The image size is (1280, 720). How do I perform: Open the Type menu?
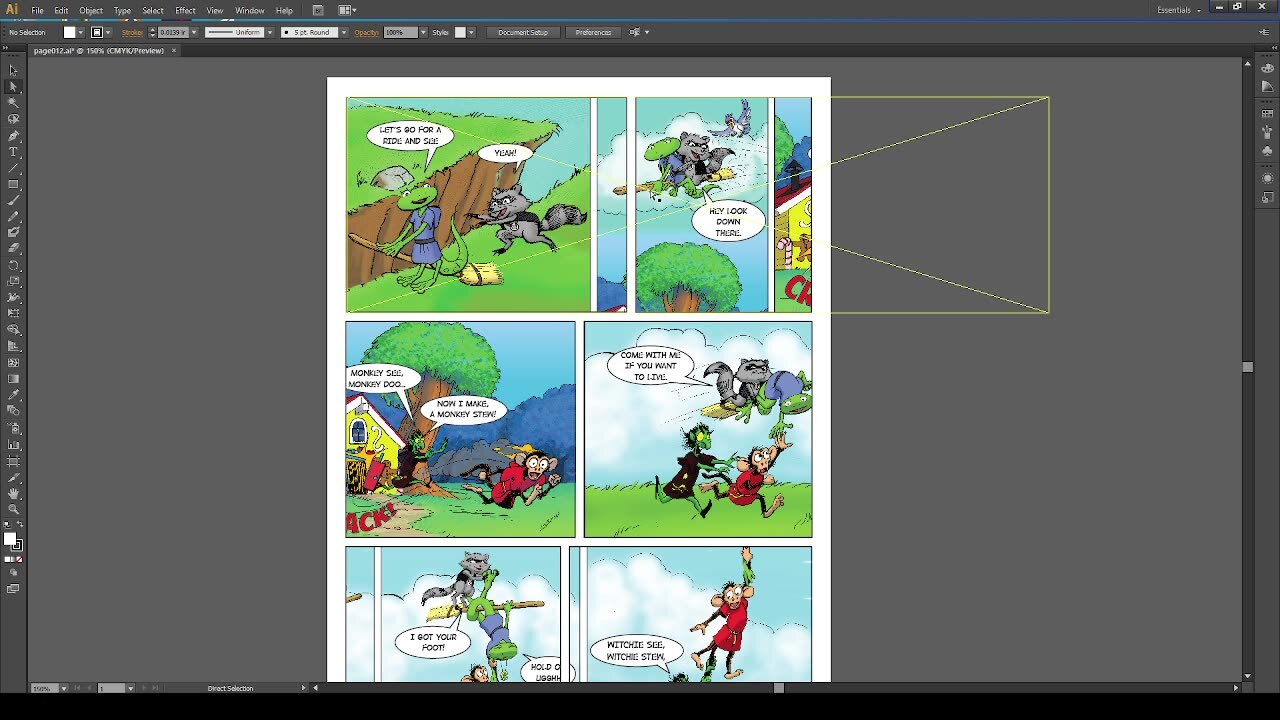122,10
